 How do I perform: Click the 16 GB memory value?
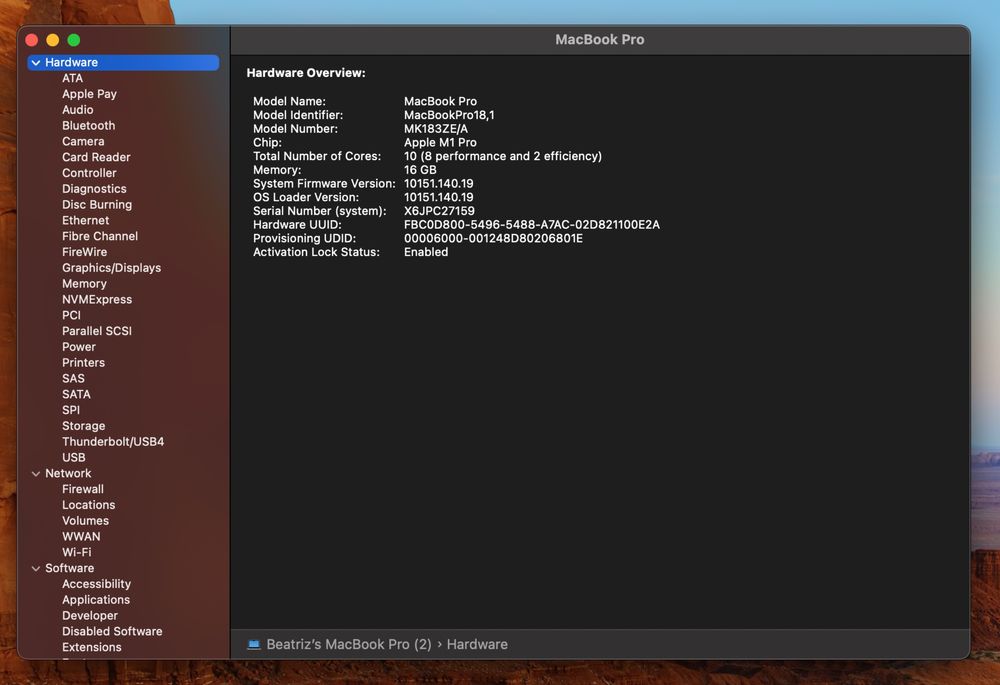tap(420, 170)
